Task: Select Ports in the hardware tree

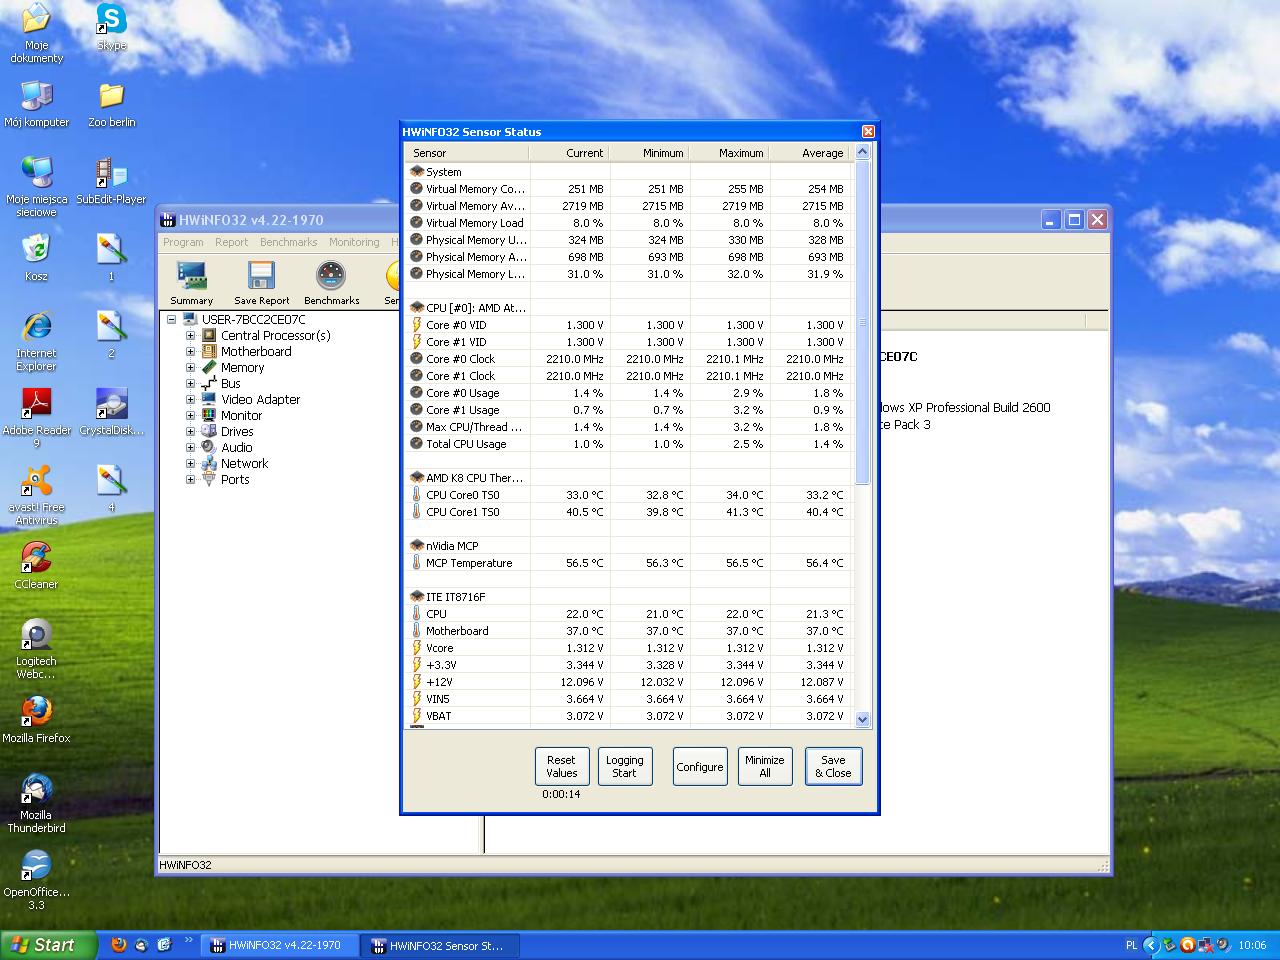Action: (x=235, y=480)
